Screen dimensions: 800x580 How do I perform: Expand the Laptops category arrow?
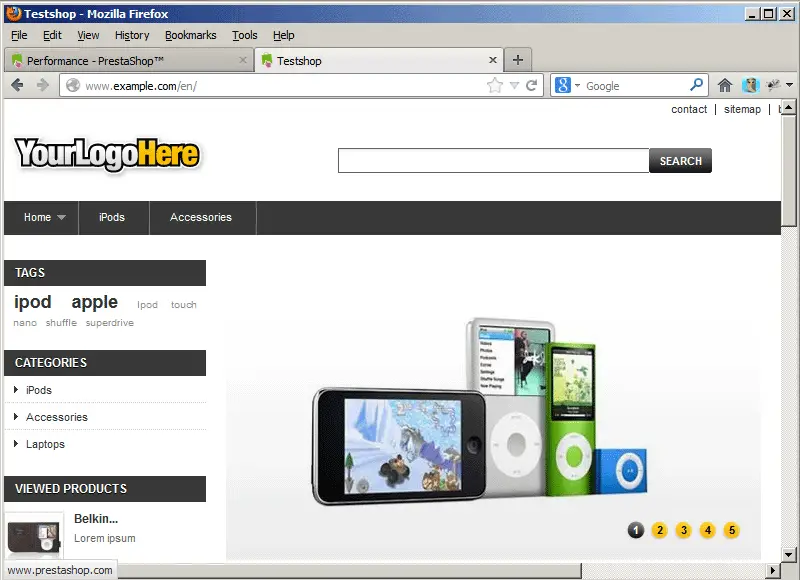(16, 444)
